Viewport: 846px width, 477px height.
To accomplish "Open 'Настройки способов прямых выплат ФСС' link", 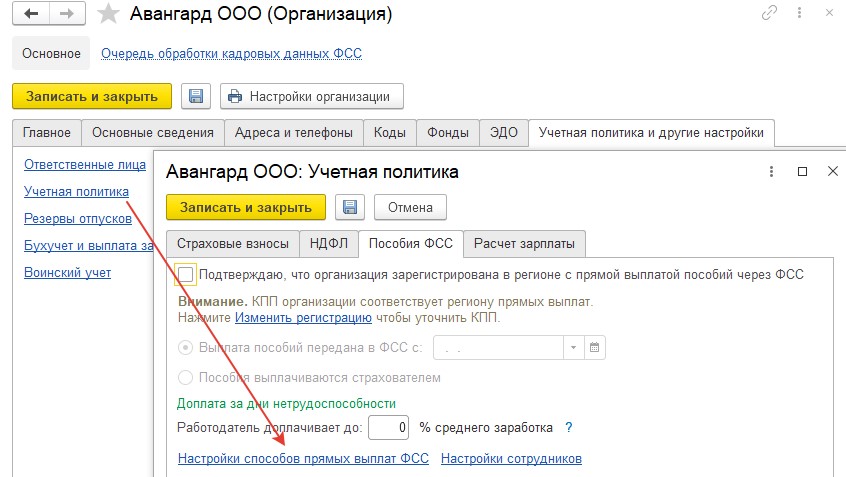I will pos(303,459).
